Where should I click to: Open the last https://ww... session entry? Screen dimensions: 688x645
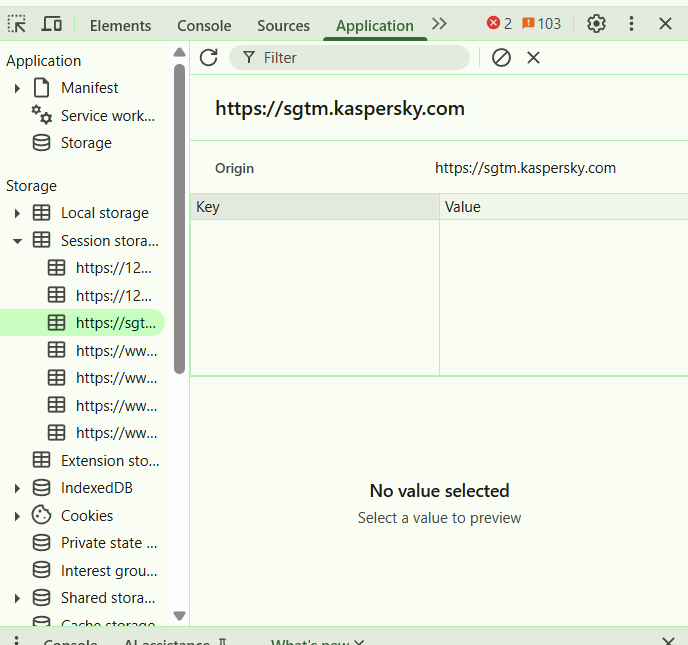click(102, 433)
